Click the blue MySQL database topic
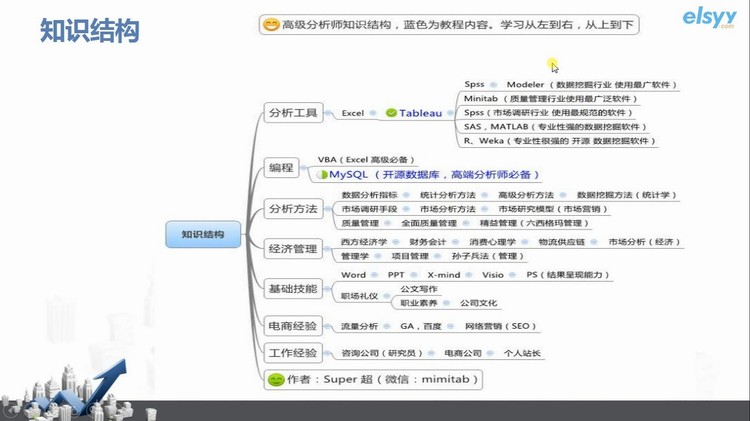750x421 pixels. click(x=434, y=175)
